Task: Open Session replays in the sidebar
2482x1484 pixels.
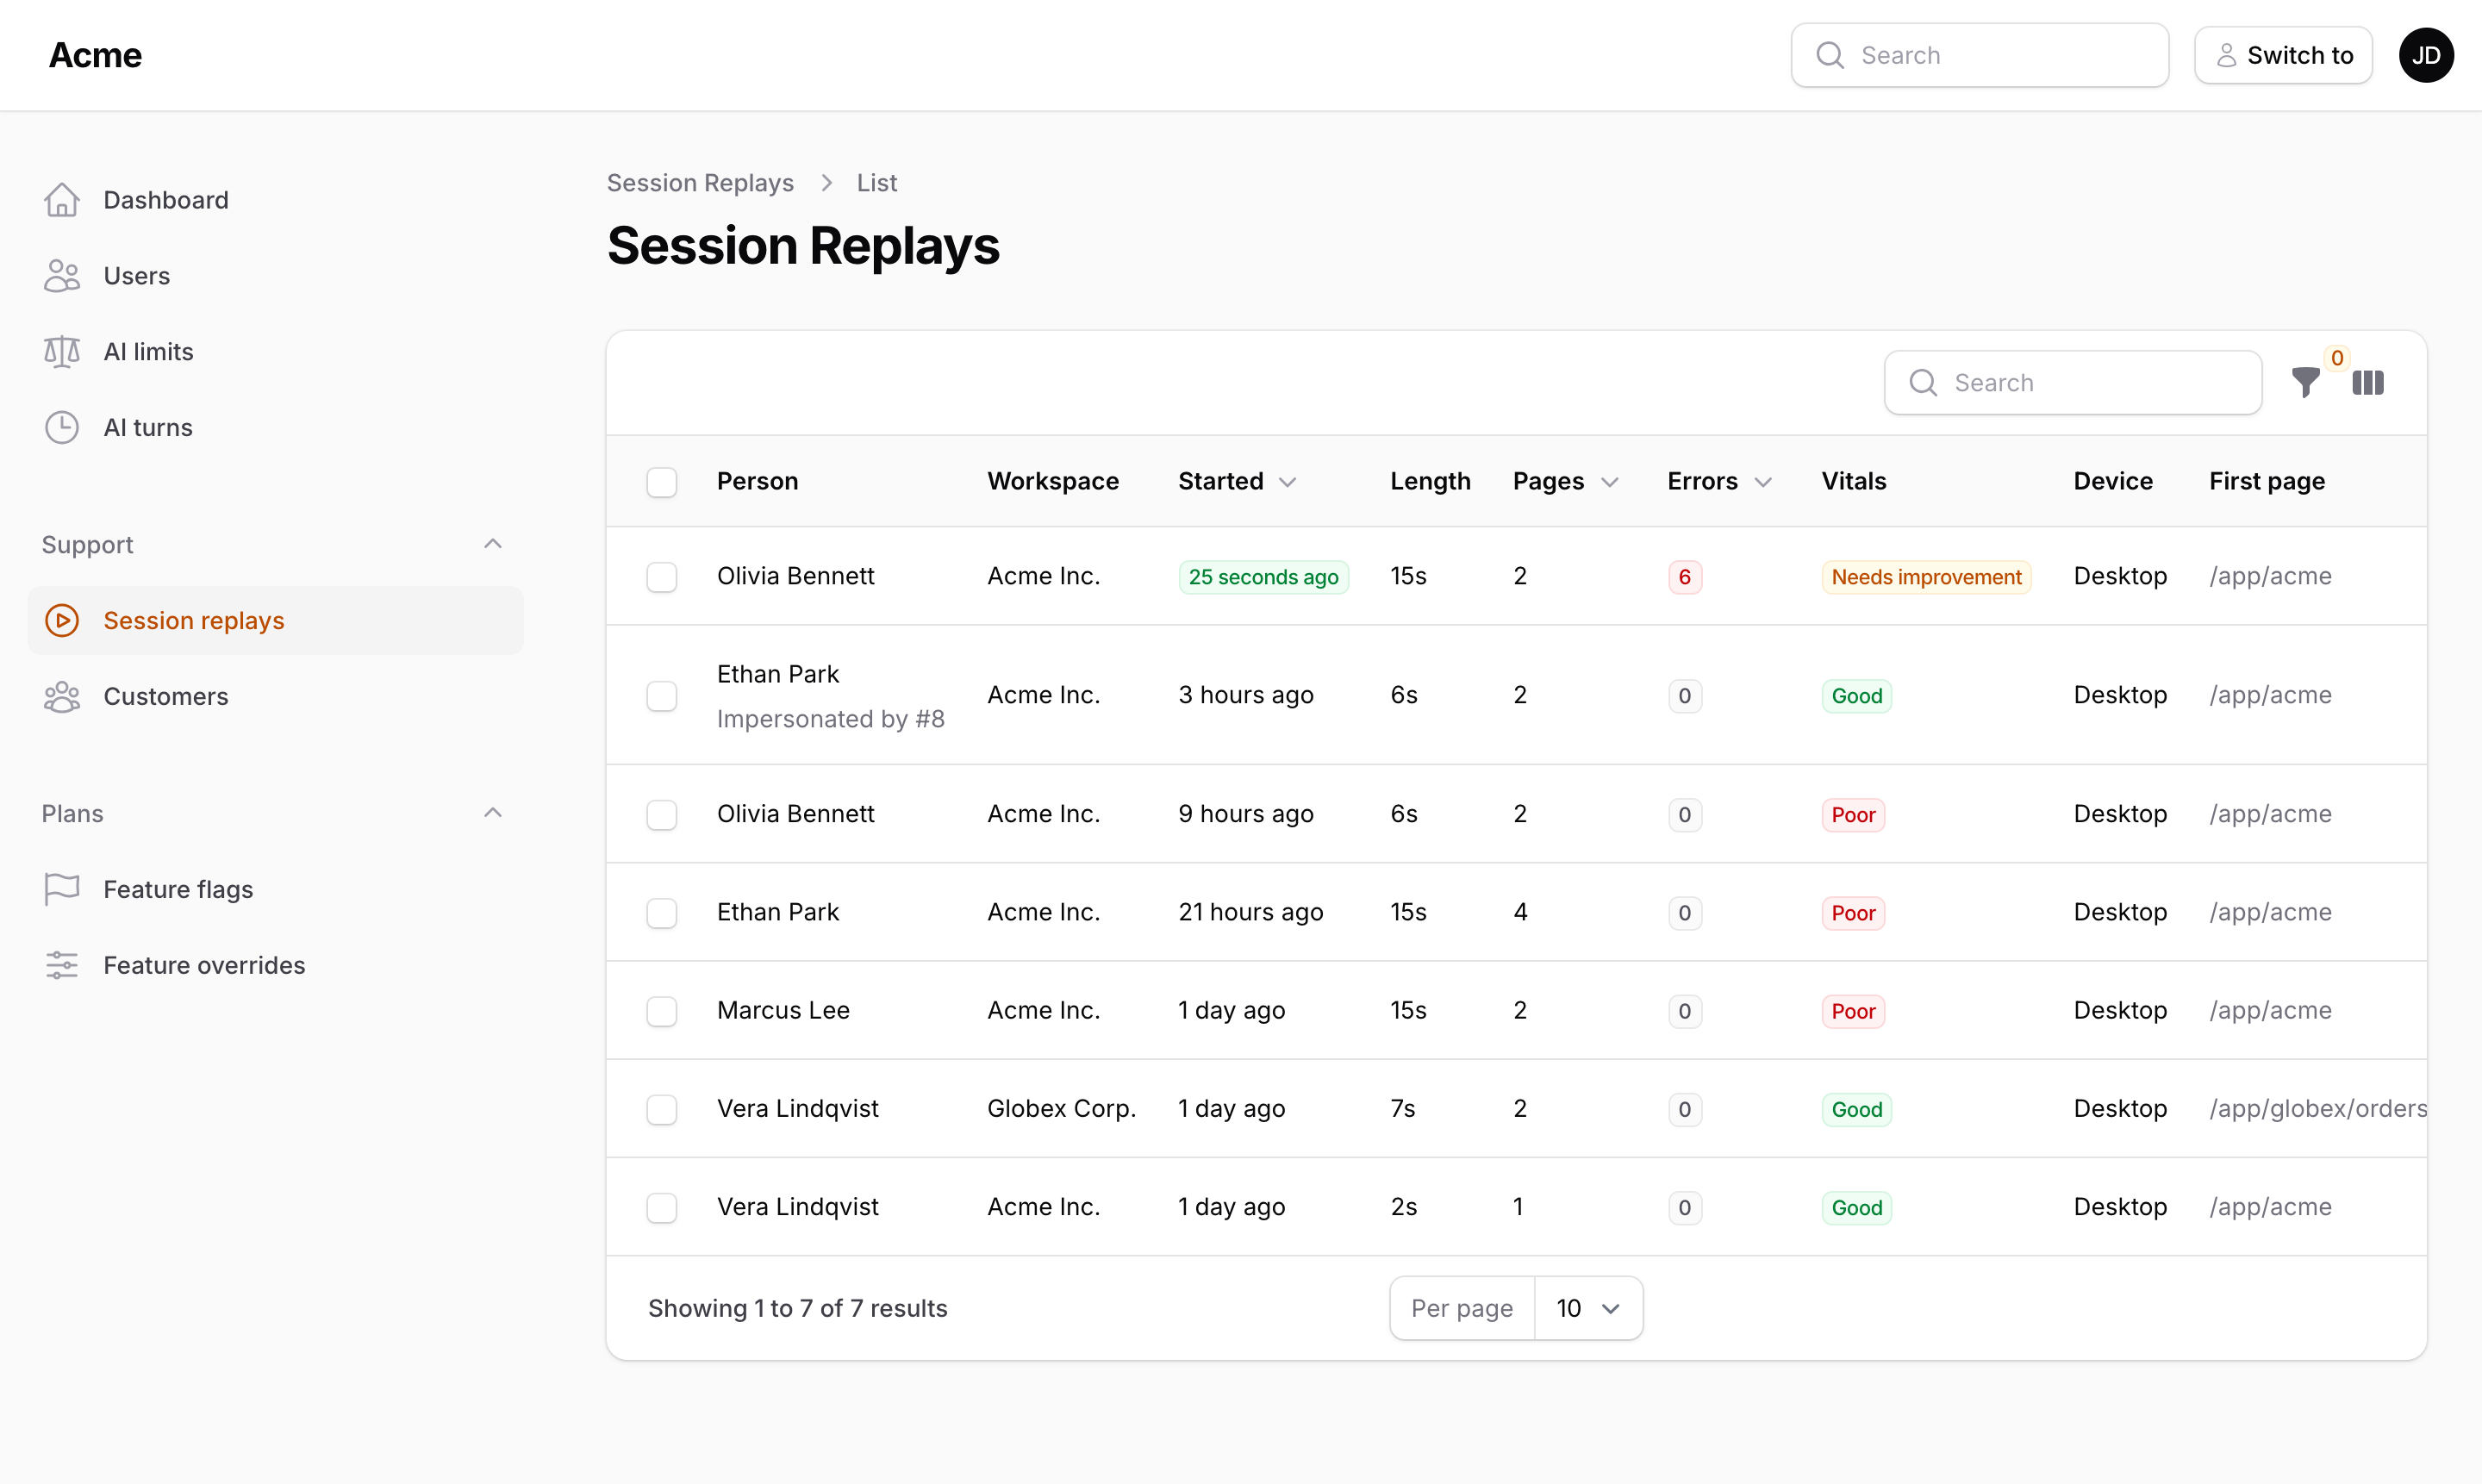Action: coord(275,621)
